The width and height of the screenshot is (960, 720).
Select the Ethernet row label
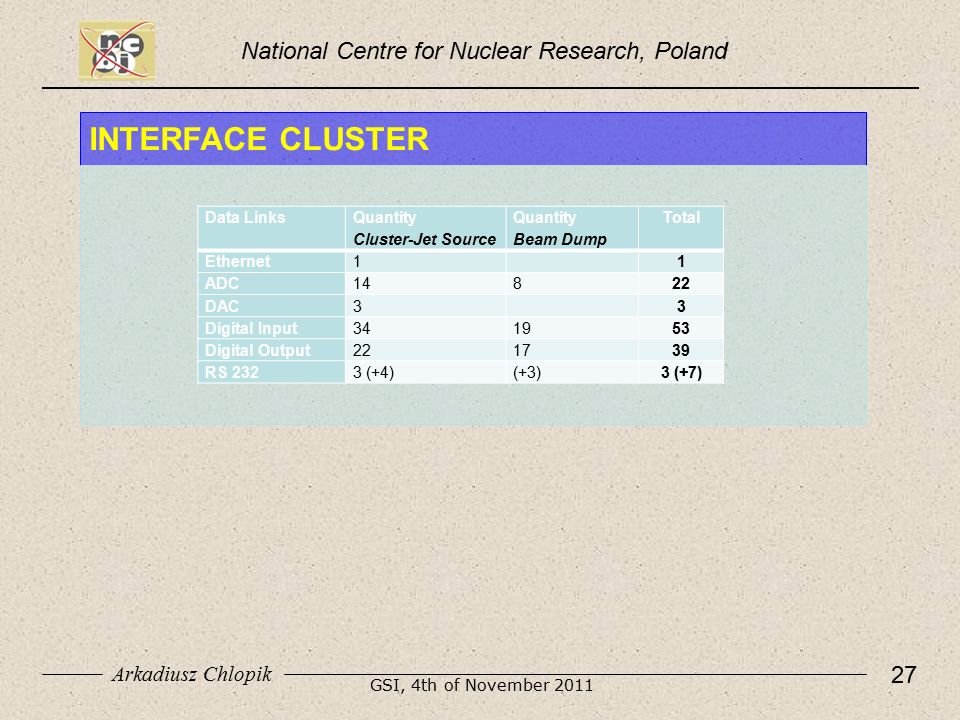[x=237, y=261]
